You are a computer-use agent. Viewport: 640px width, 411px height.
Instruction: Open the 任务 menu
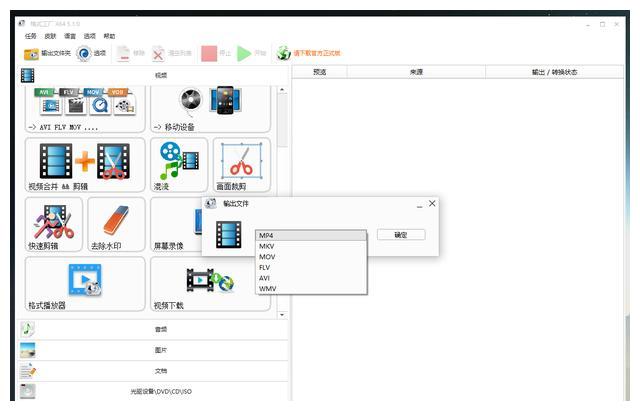[x=31, y=36]
